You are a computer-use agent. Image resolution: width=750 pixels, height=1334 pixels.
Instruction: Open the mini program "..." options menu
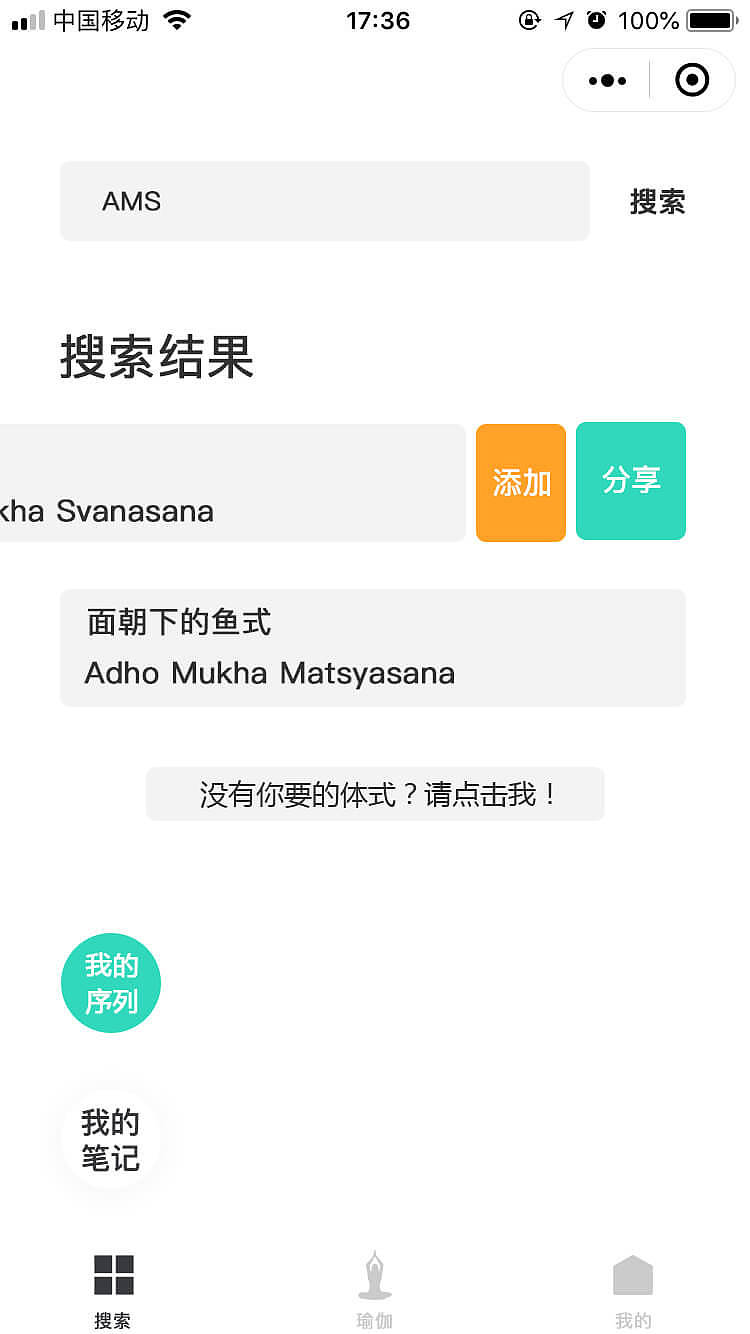[x=606, y=80]
